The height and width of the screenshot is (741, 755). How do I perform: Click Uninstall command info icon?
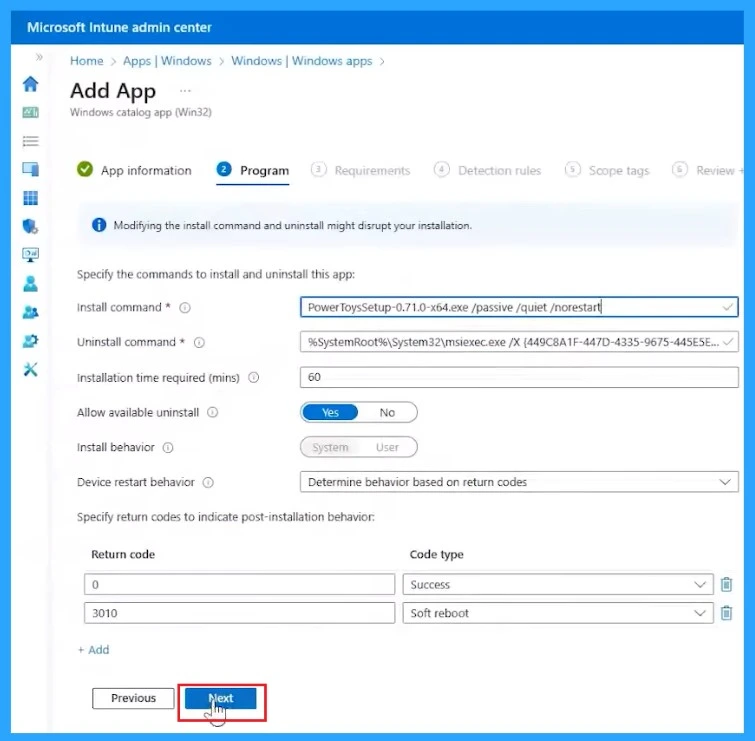pyautogui.click(x=199, y=342)
